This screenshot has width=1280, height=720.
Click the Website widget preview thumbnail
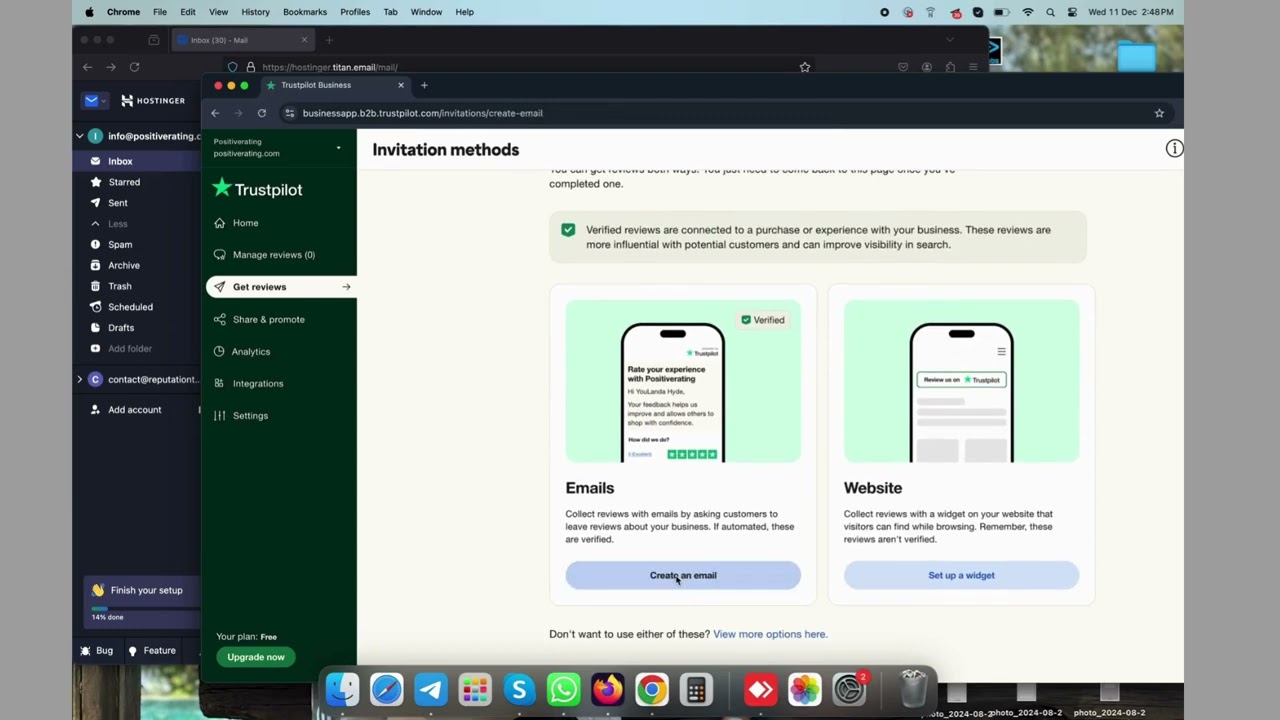[961, 381]
